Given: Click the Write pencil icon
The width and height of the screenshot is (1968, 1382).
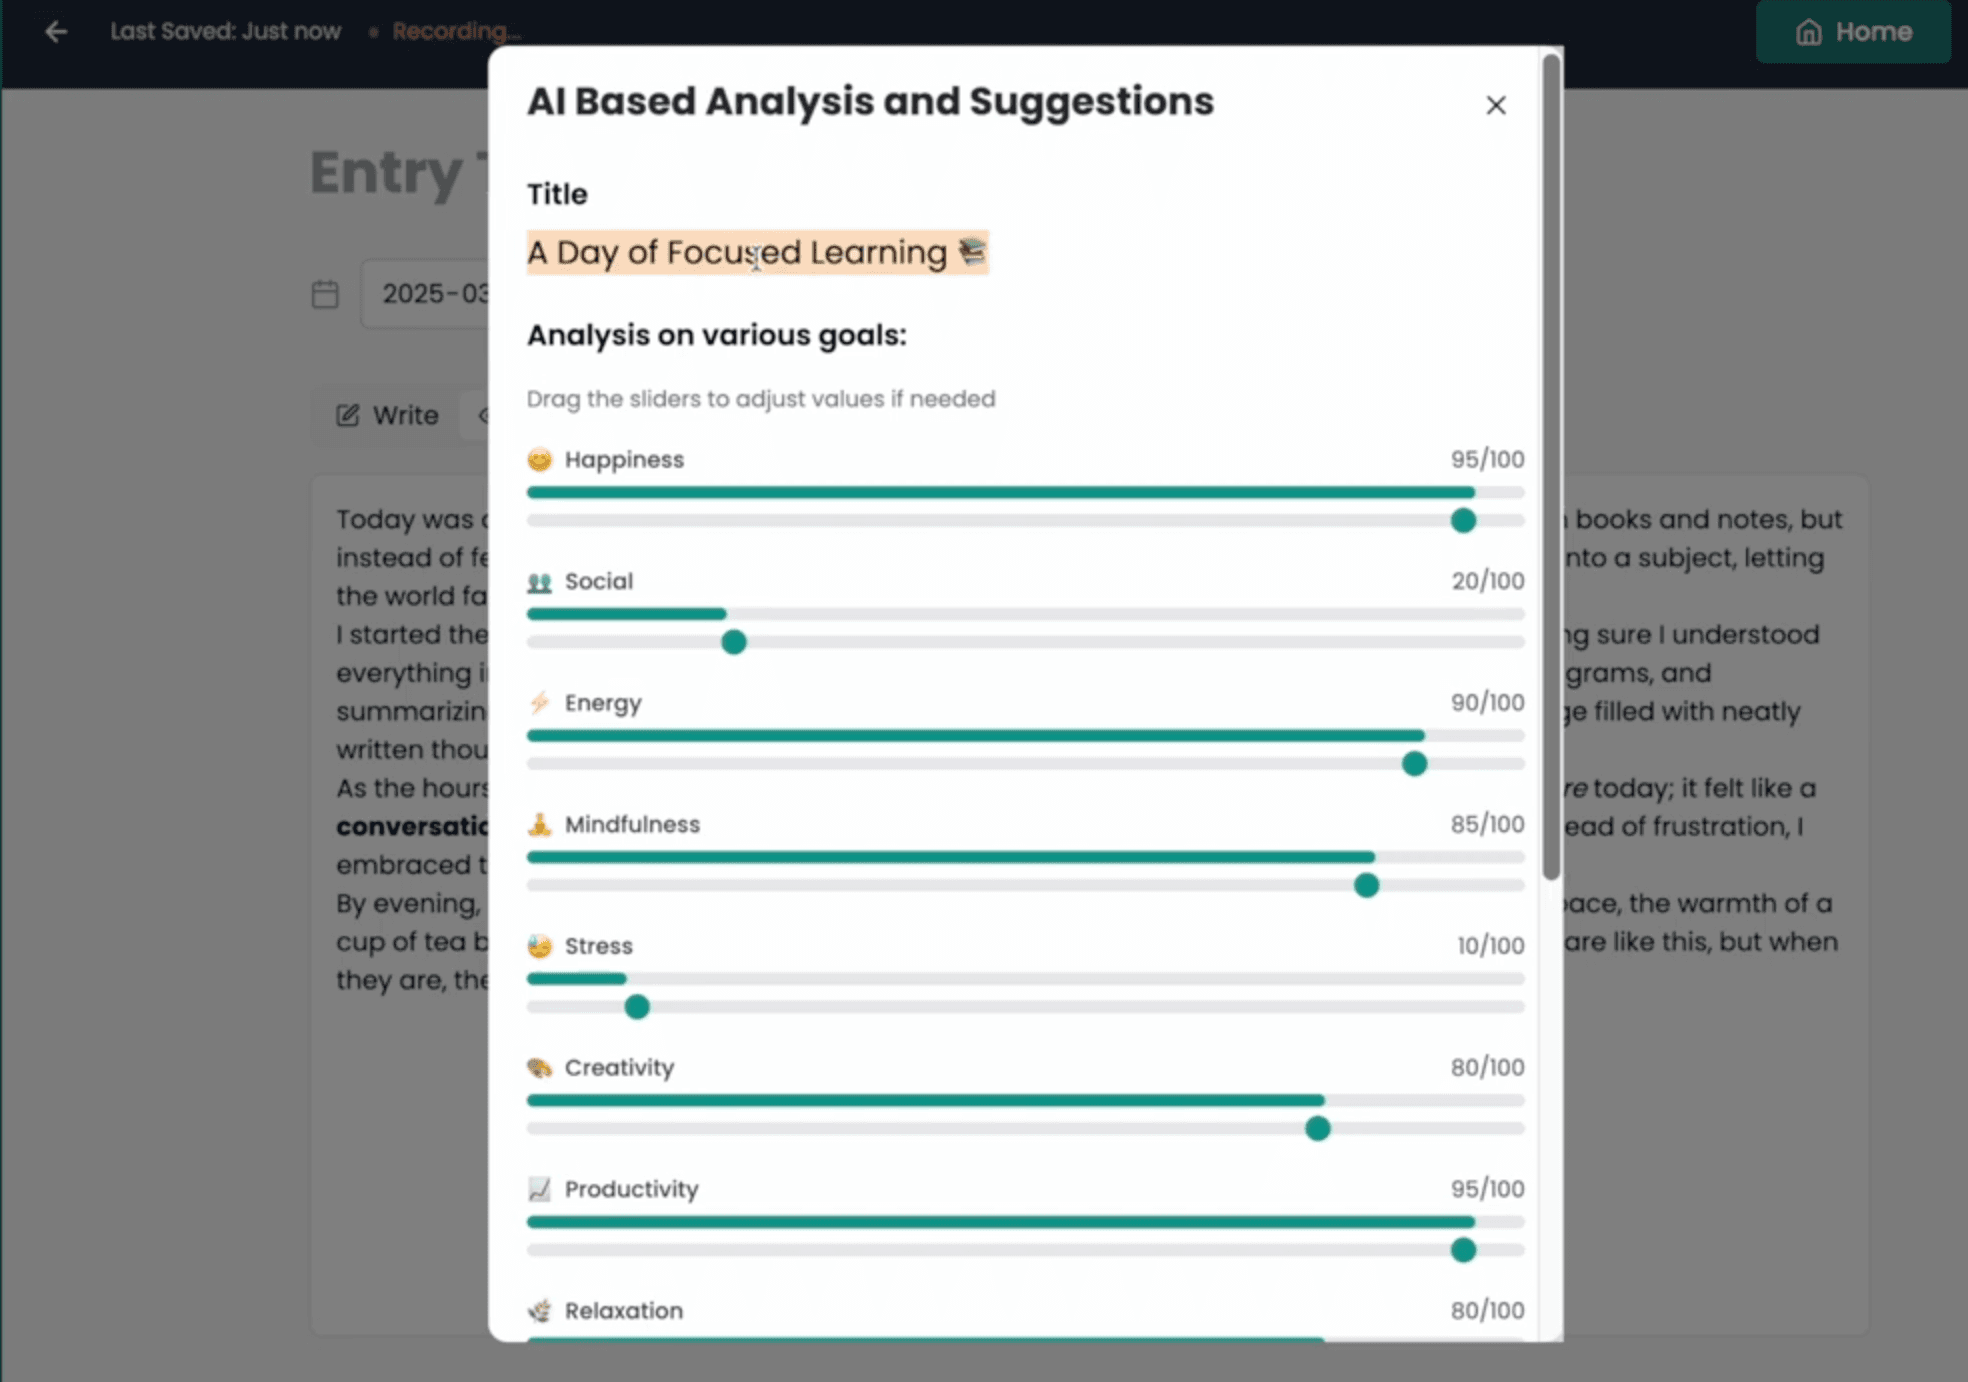Looking at the screenshot, I should coord(347,415).
